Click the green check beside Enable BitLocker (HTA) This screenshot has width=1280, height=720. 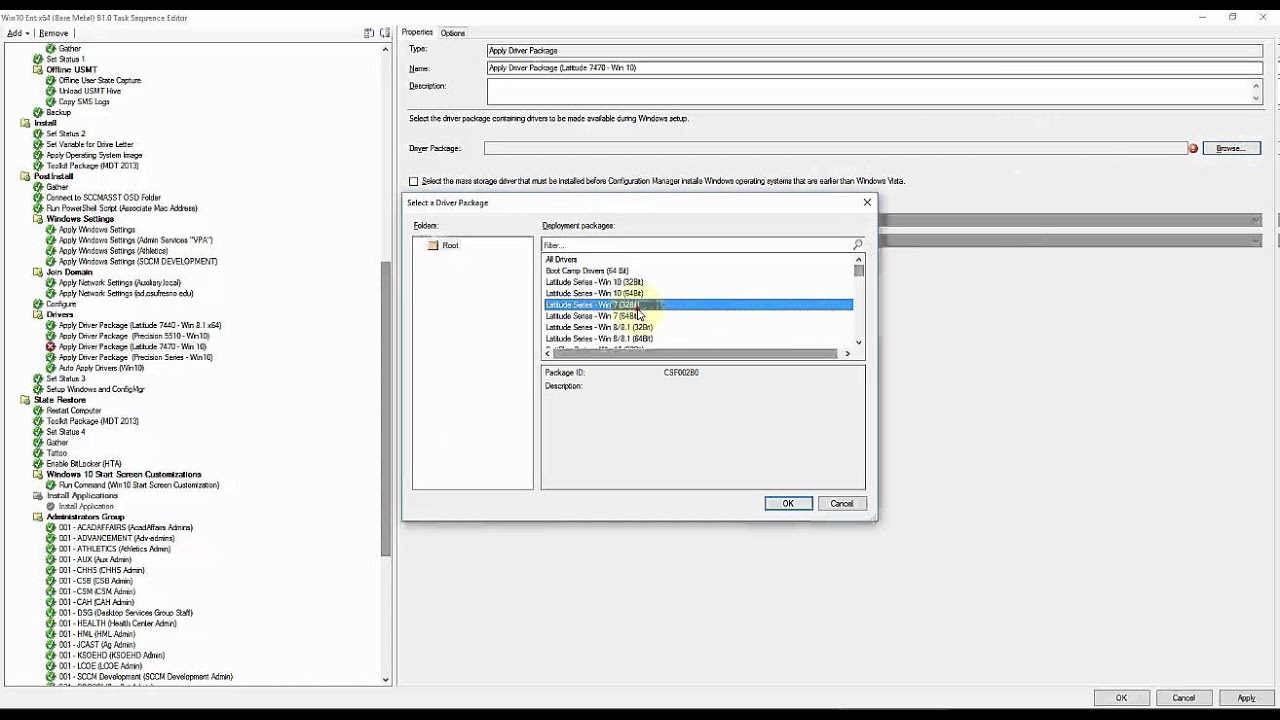point(38,464)
